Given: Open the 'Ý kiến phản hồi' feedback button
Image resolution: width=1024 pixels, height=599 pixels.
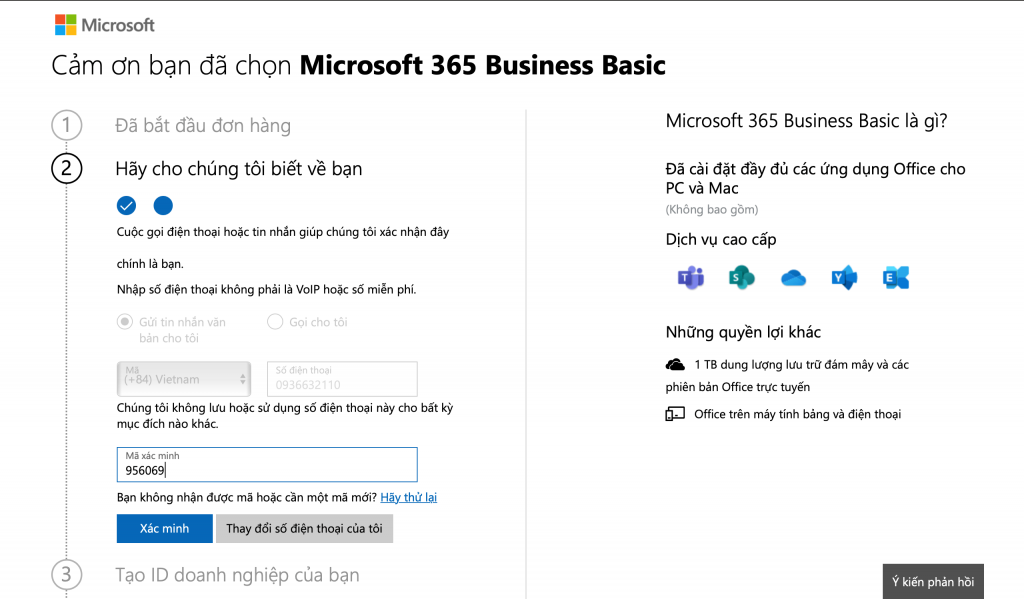Looking at the screenshot, I should [x=932, y=582].
